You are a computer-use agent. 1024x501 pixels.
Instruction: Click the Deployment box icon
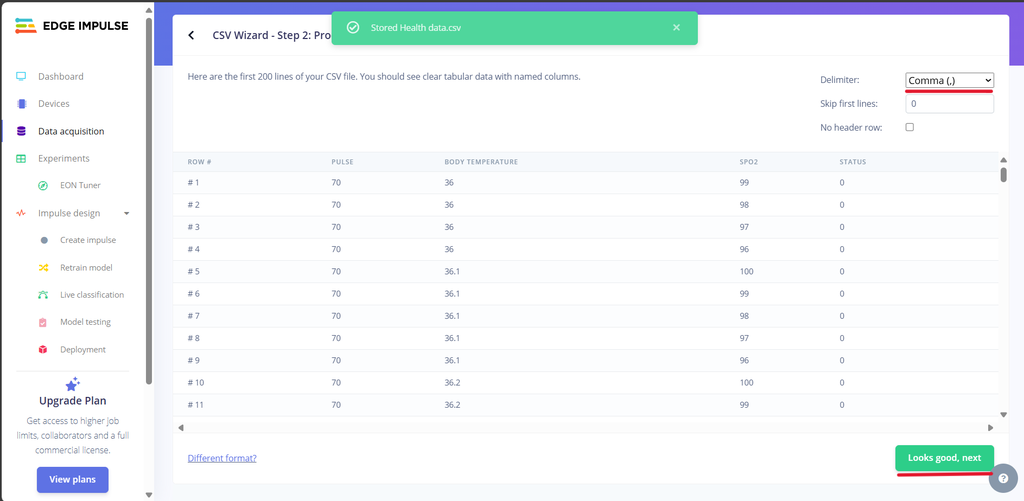pos(43,349)
